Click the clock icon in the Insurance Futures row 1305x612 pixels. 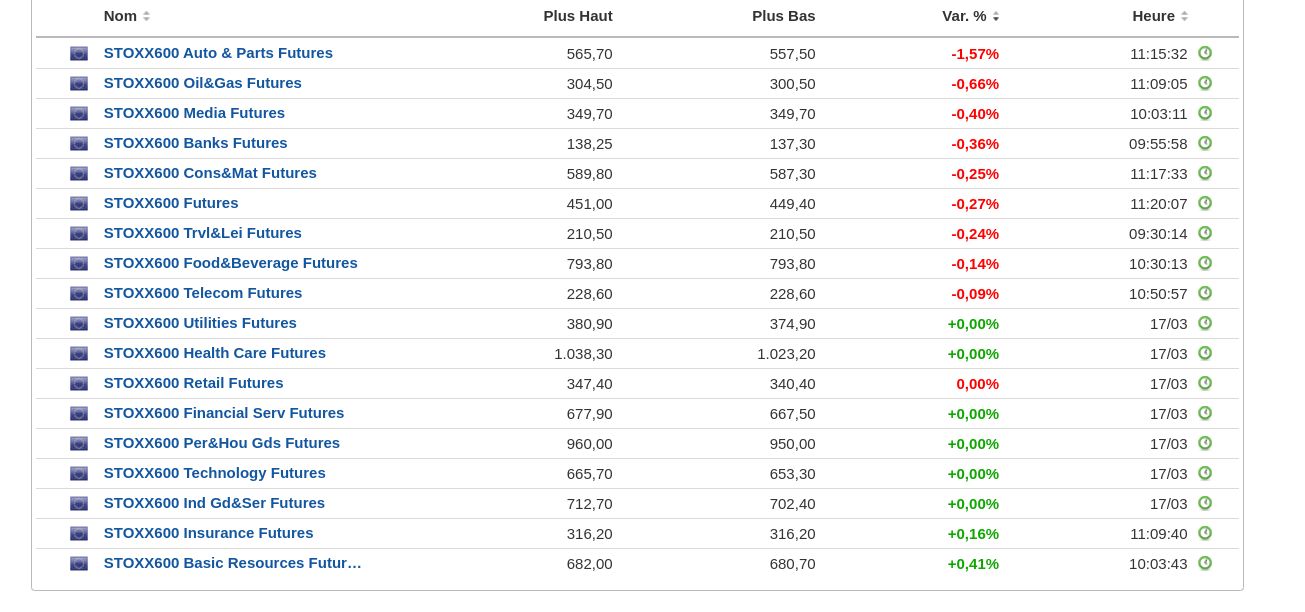[1205, 533]
